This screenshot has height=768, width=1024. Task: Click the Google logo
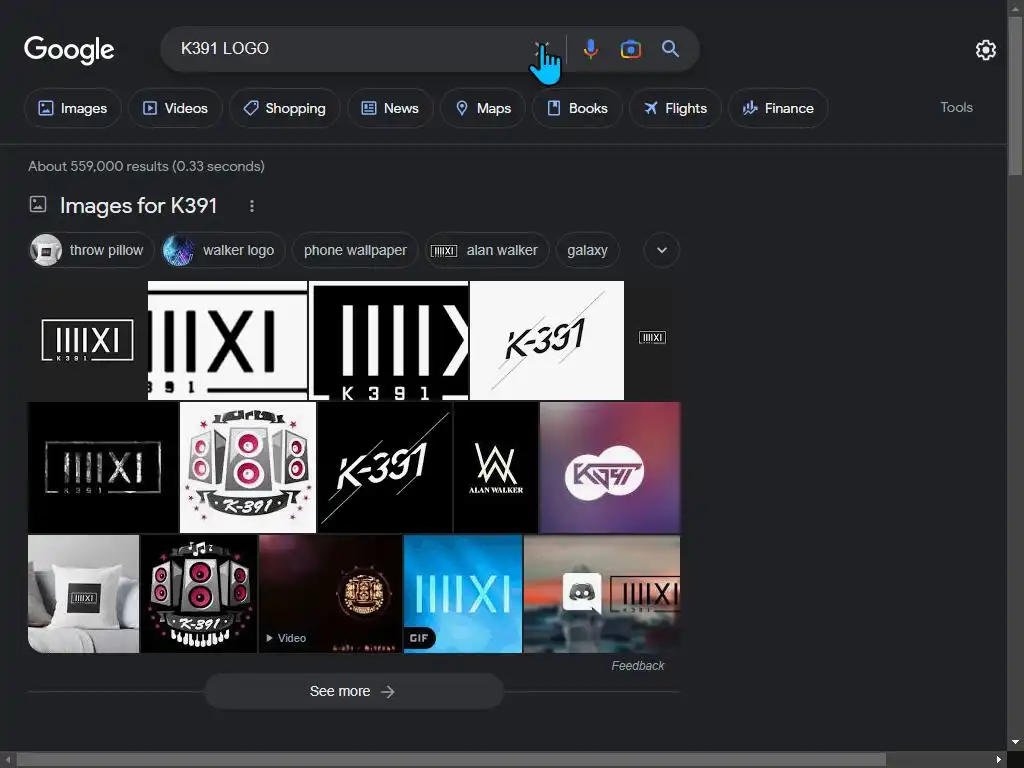[69, 50]
